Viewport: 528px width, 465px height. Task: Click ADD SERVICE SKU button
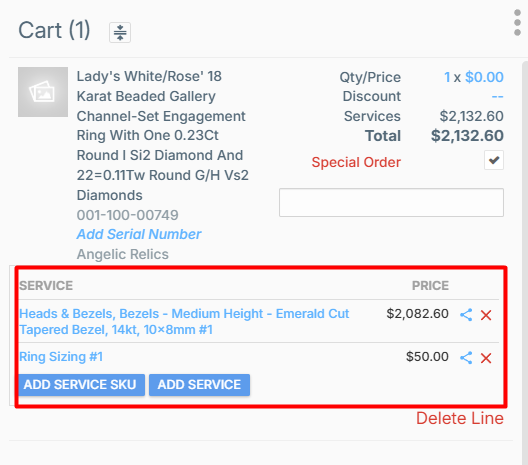[80, 385]
